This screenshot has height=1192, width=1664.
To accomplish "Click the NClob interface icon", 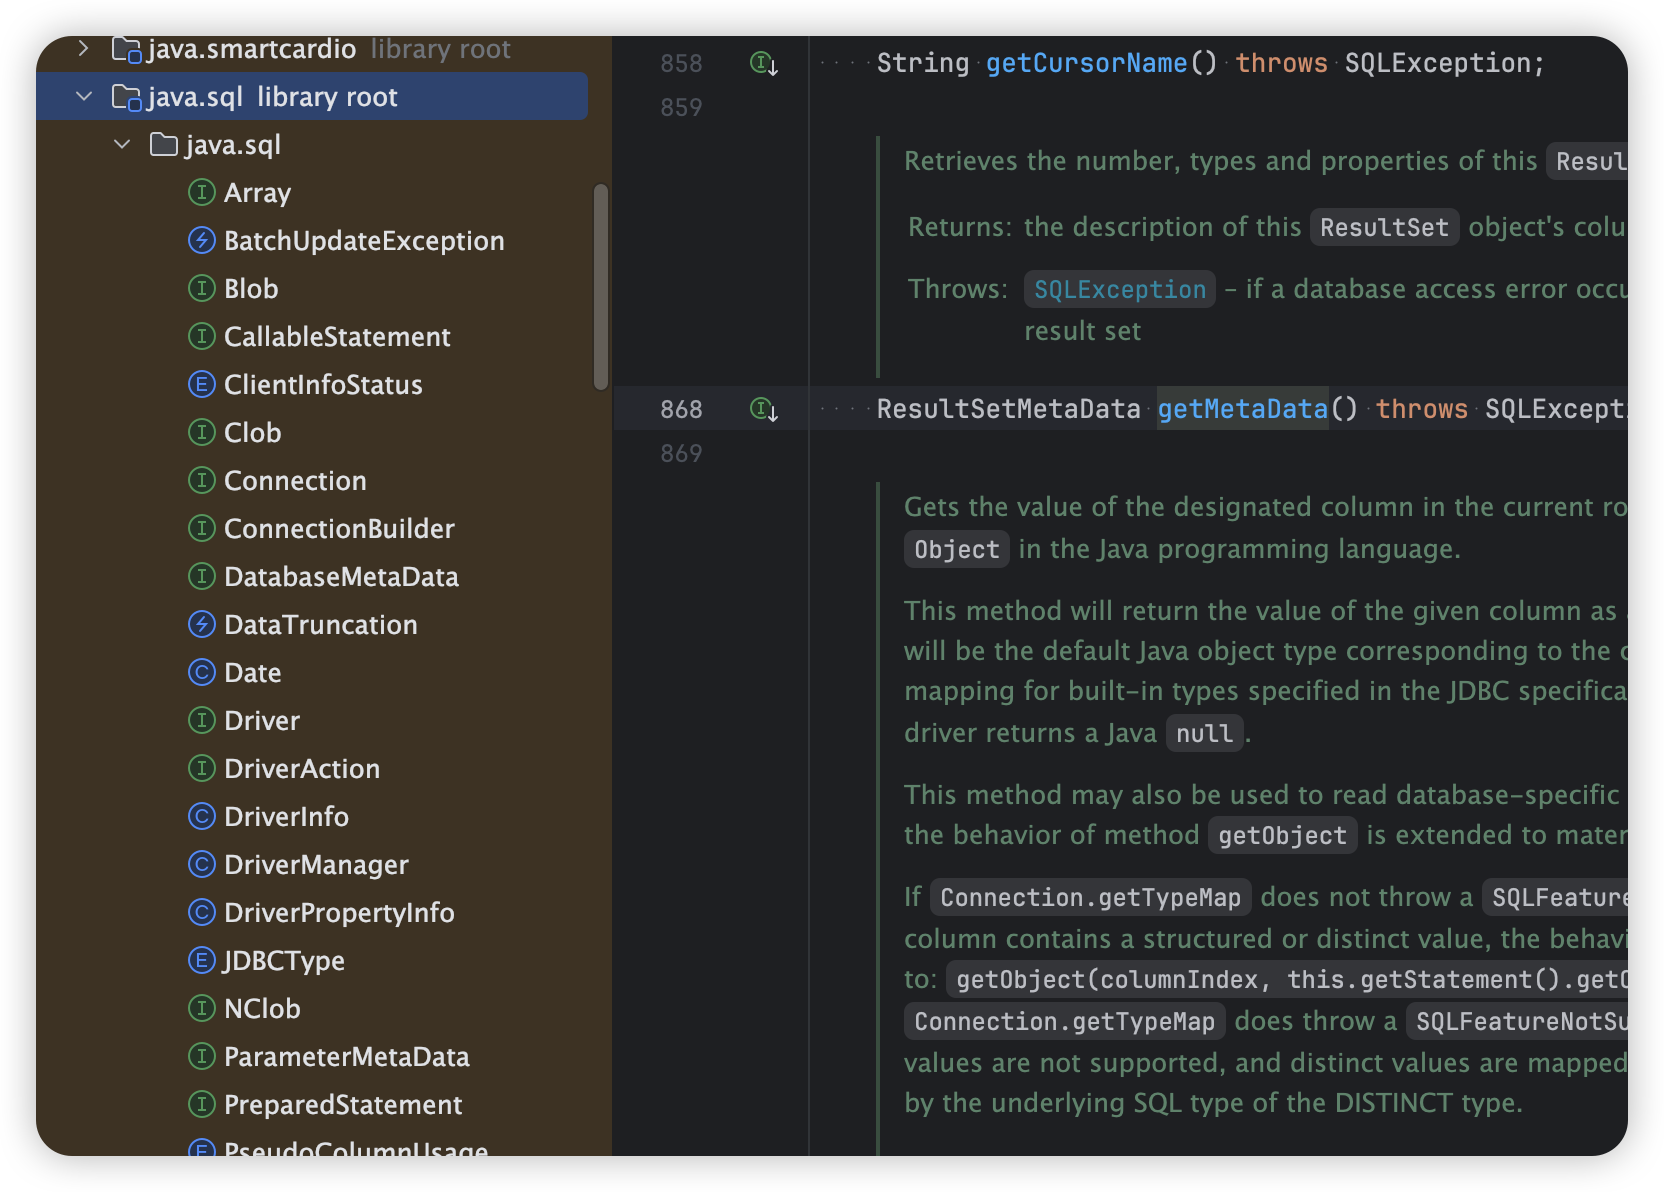I will [202, 1008].
